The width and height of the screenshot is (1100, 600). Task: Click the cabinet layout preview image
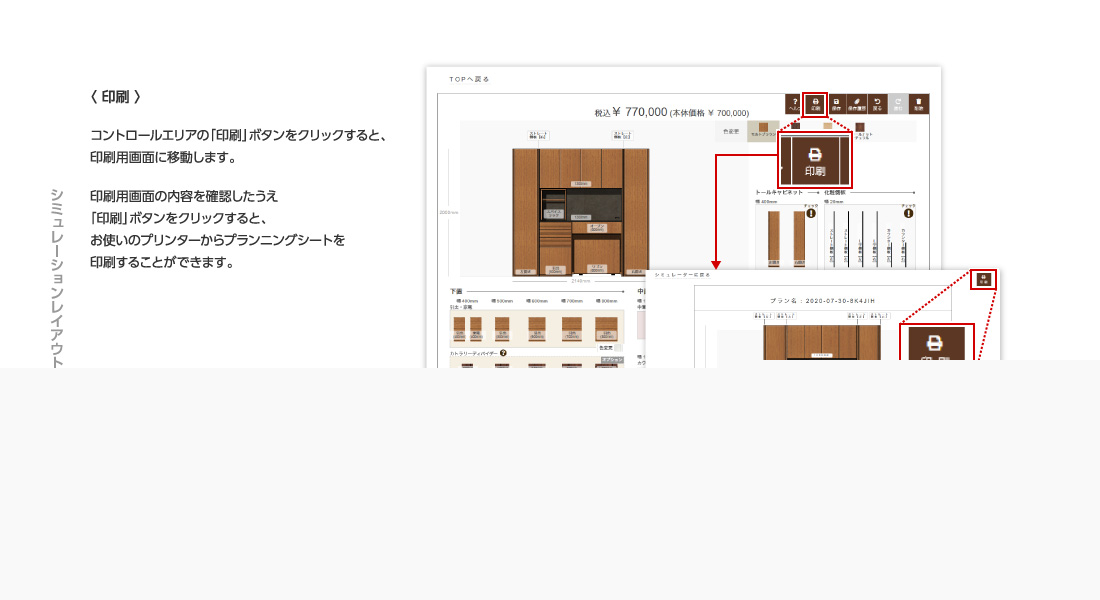coord(580,211)
